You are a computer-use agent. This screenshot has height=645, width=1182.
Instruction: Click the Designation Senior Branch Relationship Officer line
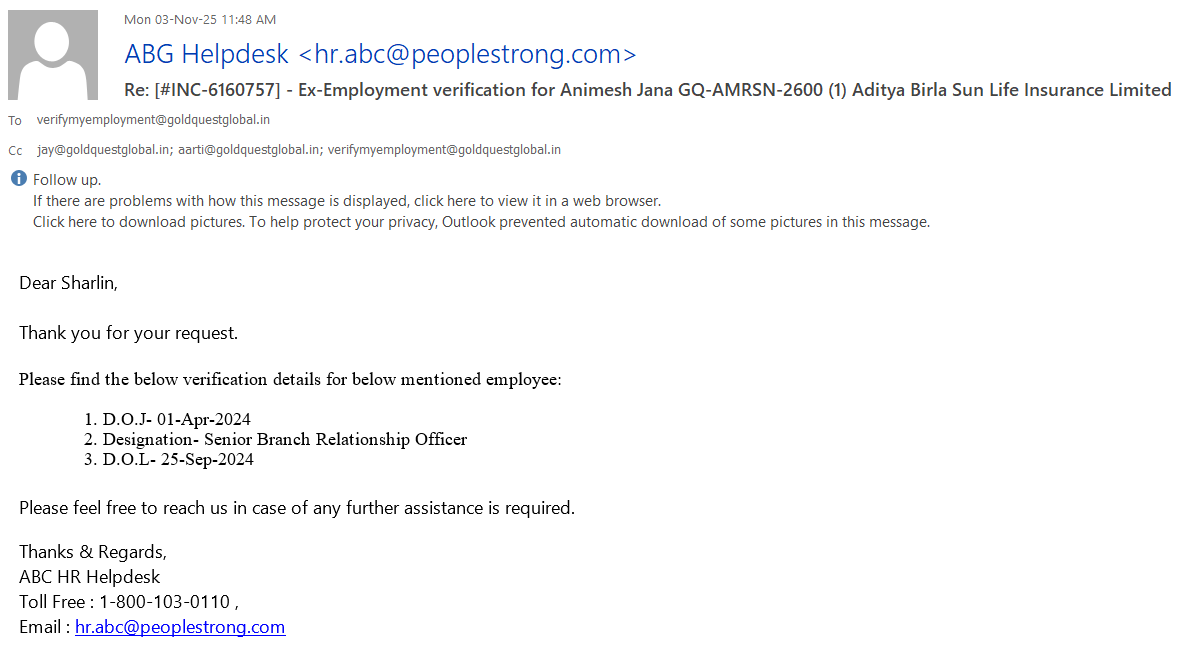[285, 439]
